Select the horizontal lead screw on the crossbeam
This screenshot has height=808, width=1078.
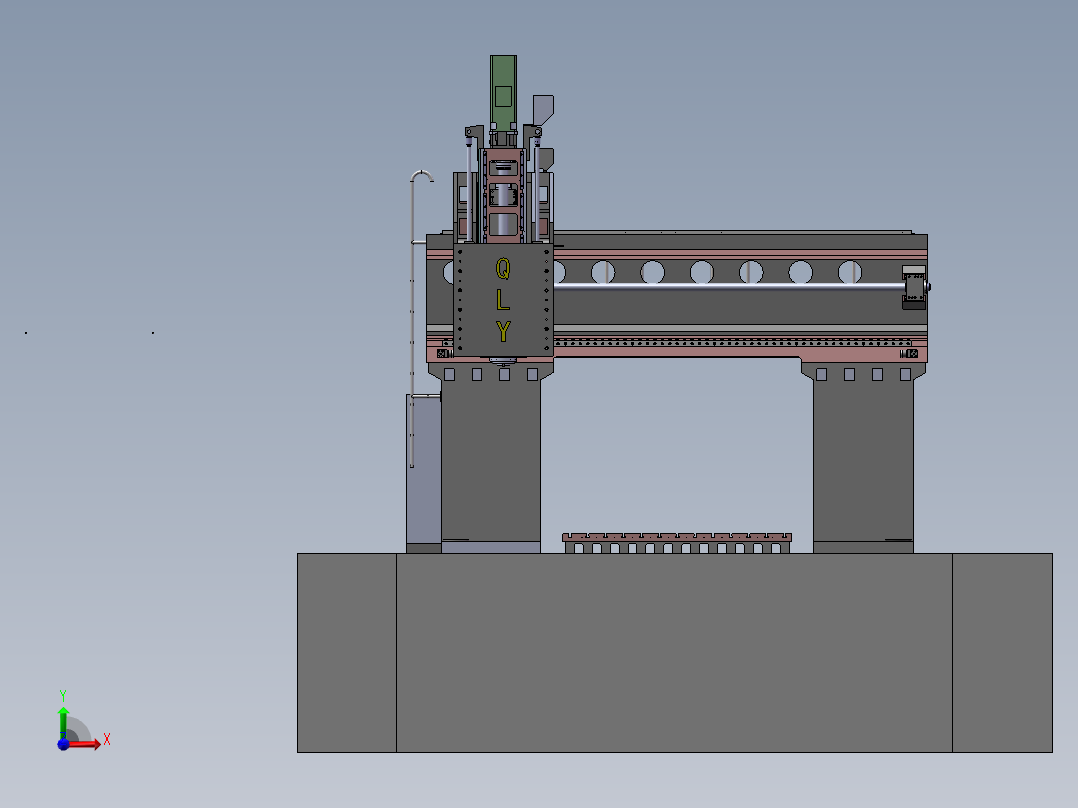click(729, 285)
